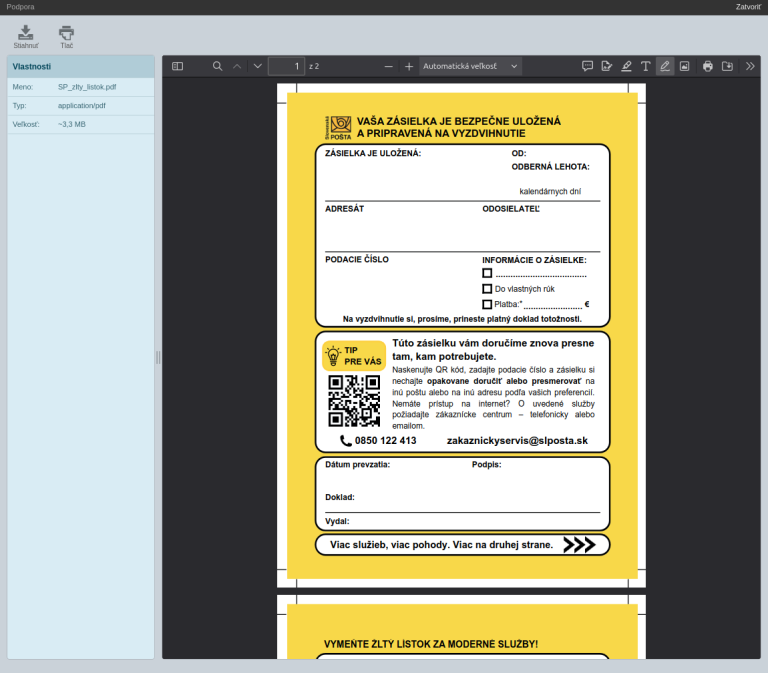Zoom out with the minus button
Screen dimensions: 768x673
(x=388, y=67)
